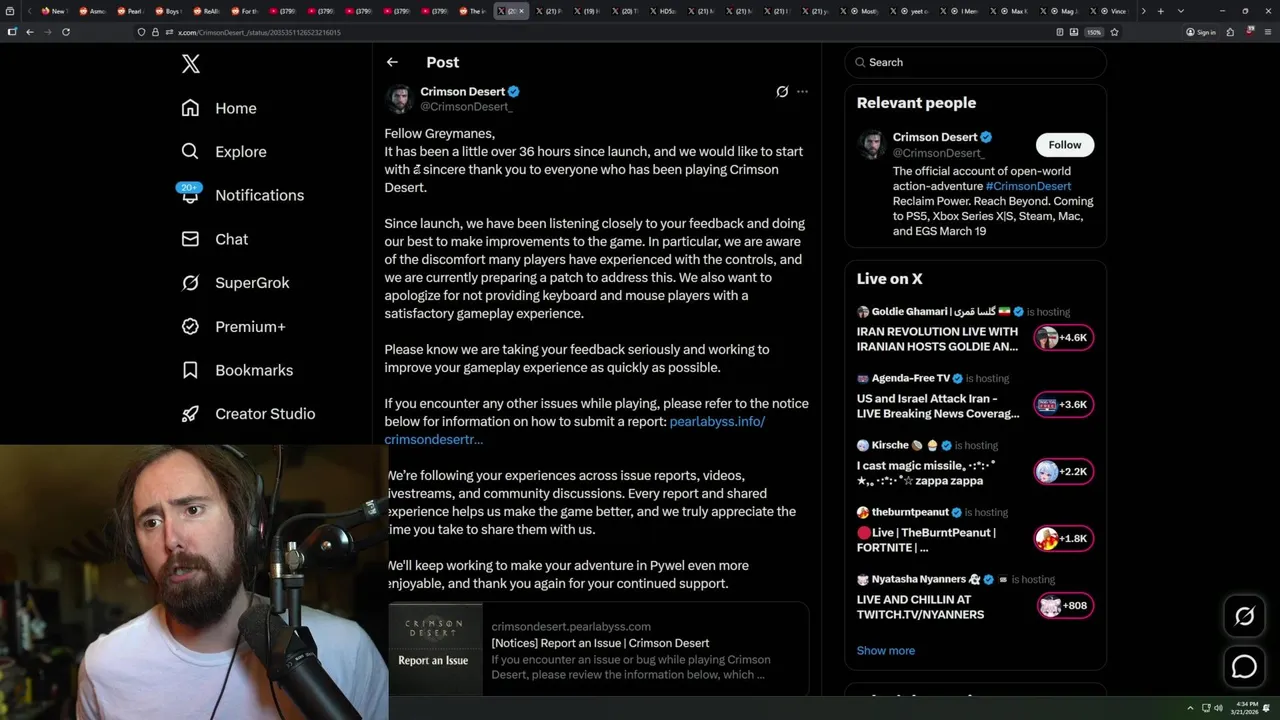Screen dimensions: 1280x720
Task: Open the X logo home link
Action: 191,64
